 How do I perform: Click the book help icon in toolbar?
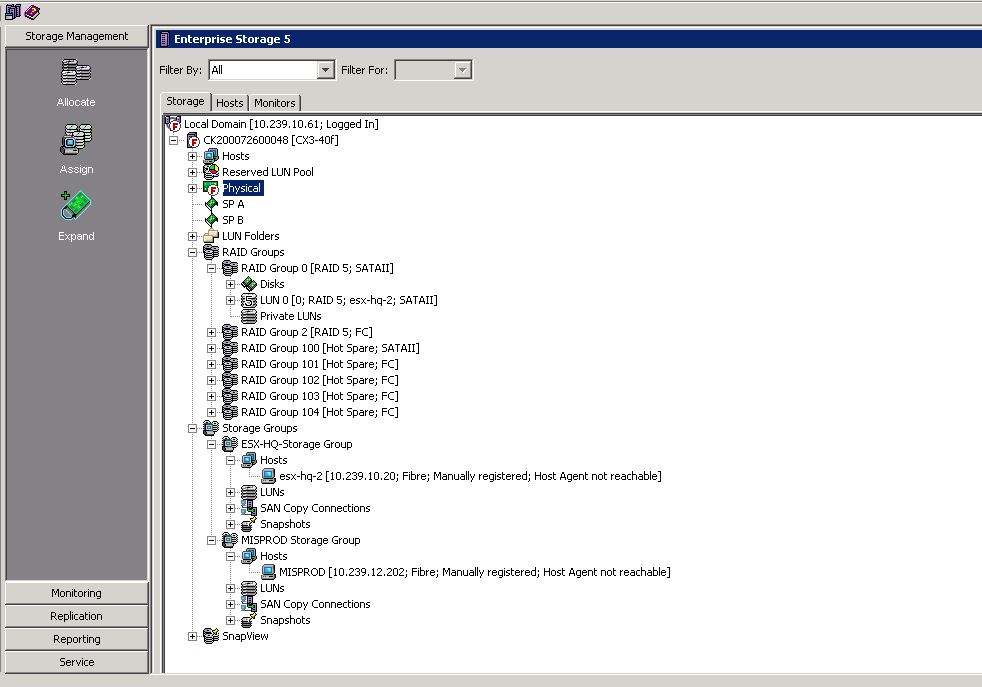click(x=32, y=11)
